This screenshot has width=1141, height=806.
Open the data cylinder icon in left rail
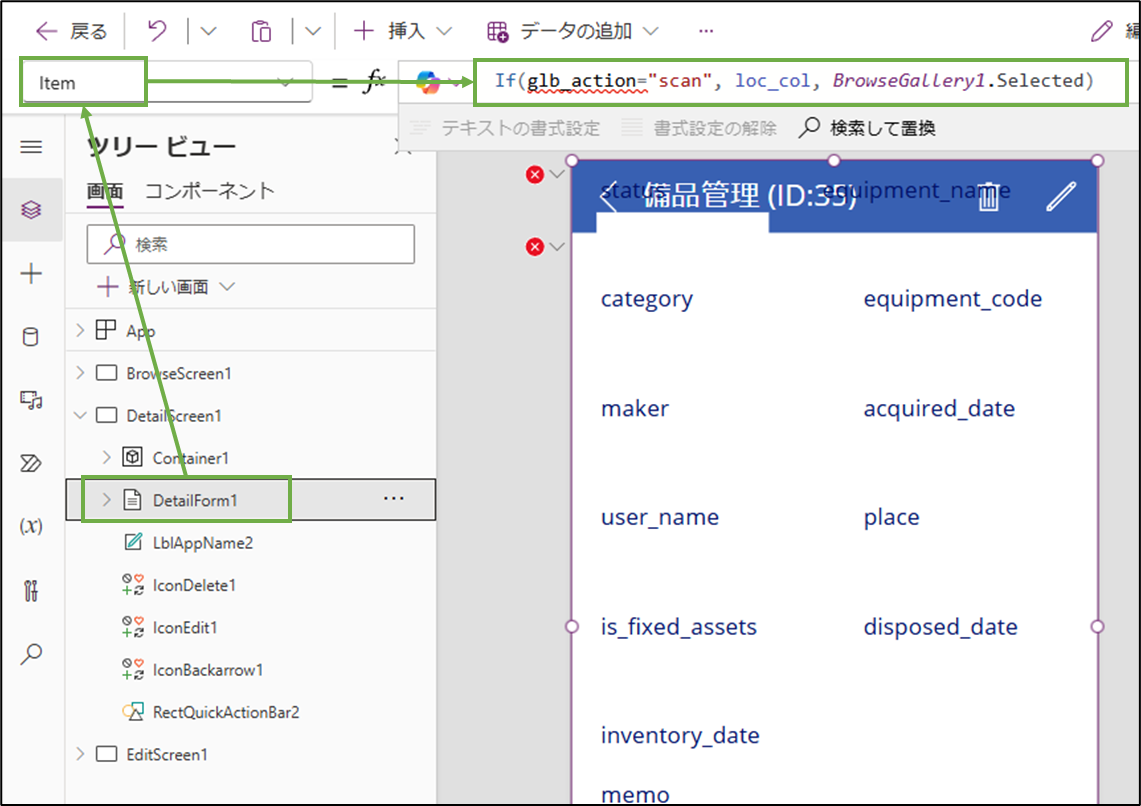pyautogui.click(x=31, y=337)
